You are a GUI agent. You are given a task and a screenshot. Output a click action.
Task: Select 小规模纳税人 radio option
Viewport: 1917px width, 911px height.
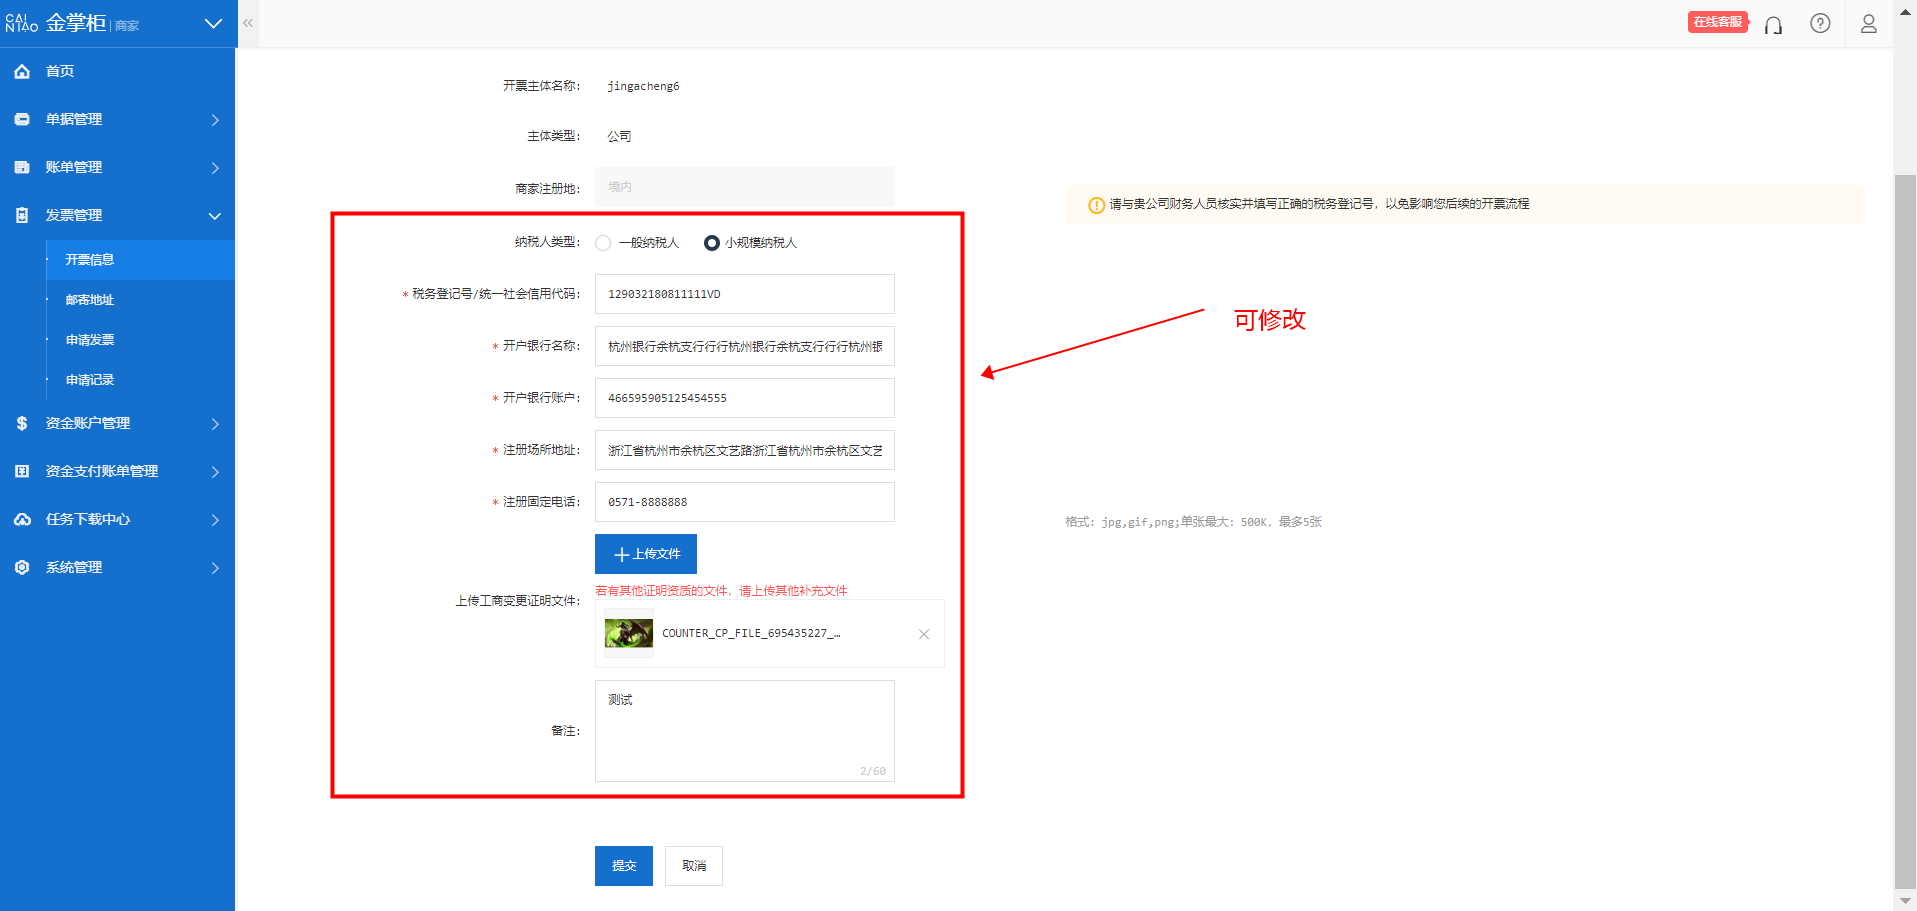coord(712,243)
